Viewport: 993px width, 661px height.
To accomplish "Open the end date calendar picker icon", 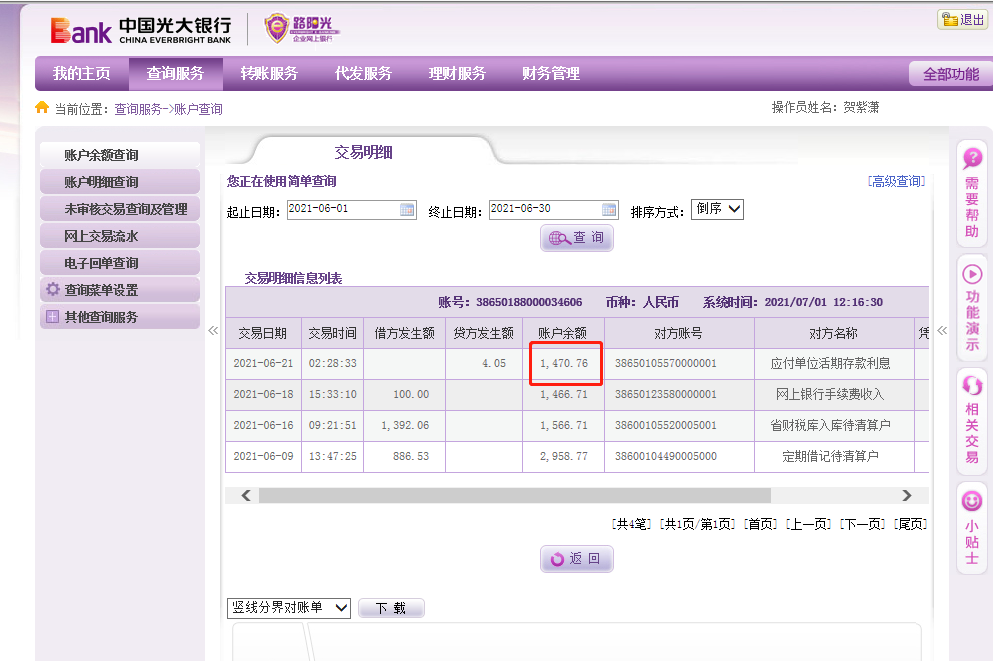I will click(x=609, y=209).
